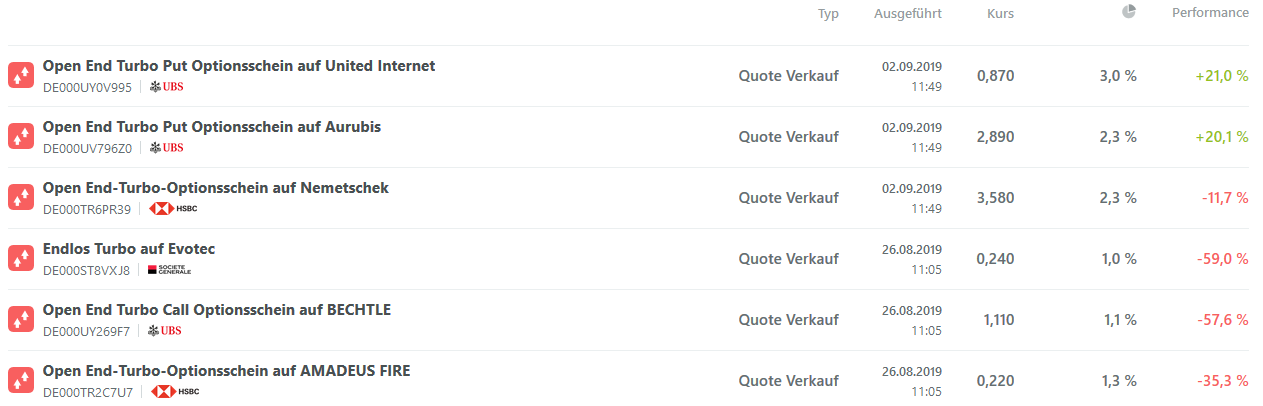
Task: Open Endlos Turbo auf Evotec
Action: [x=129, y=249]
